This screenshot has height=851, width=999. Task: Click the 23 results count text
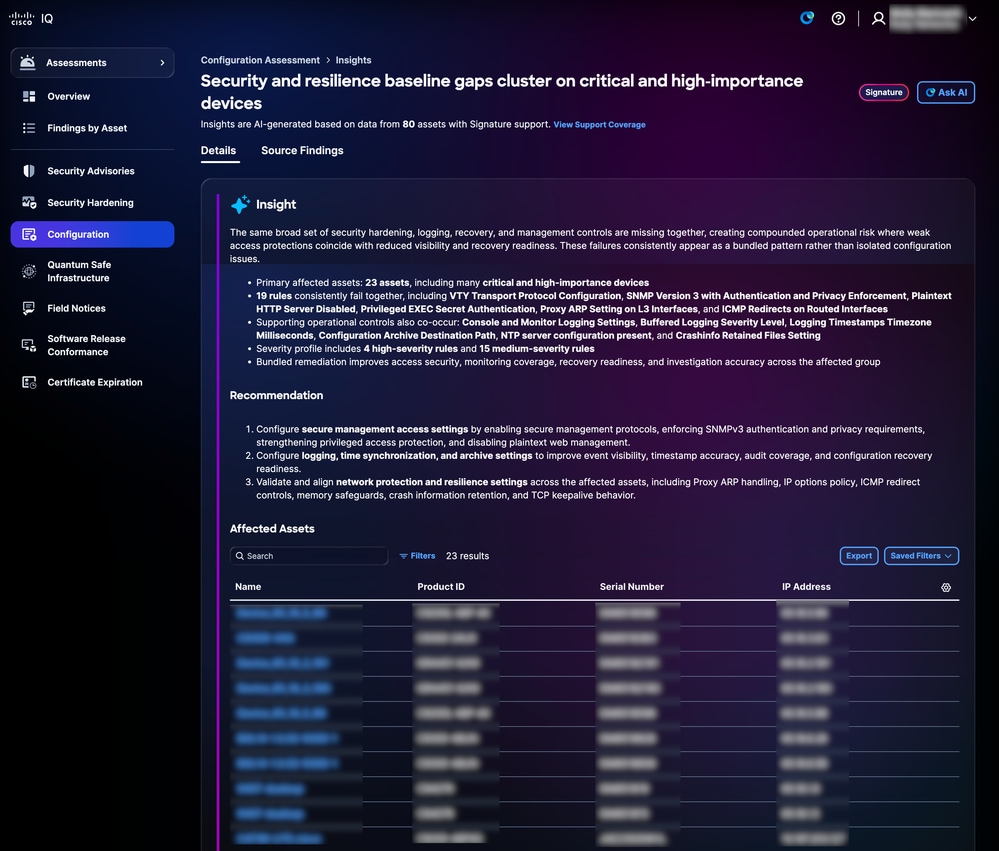[468, 556]
